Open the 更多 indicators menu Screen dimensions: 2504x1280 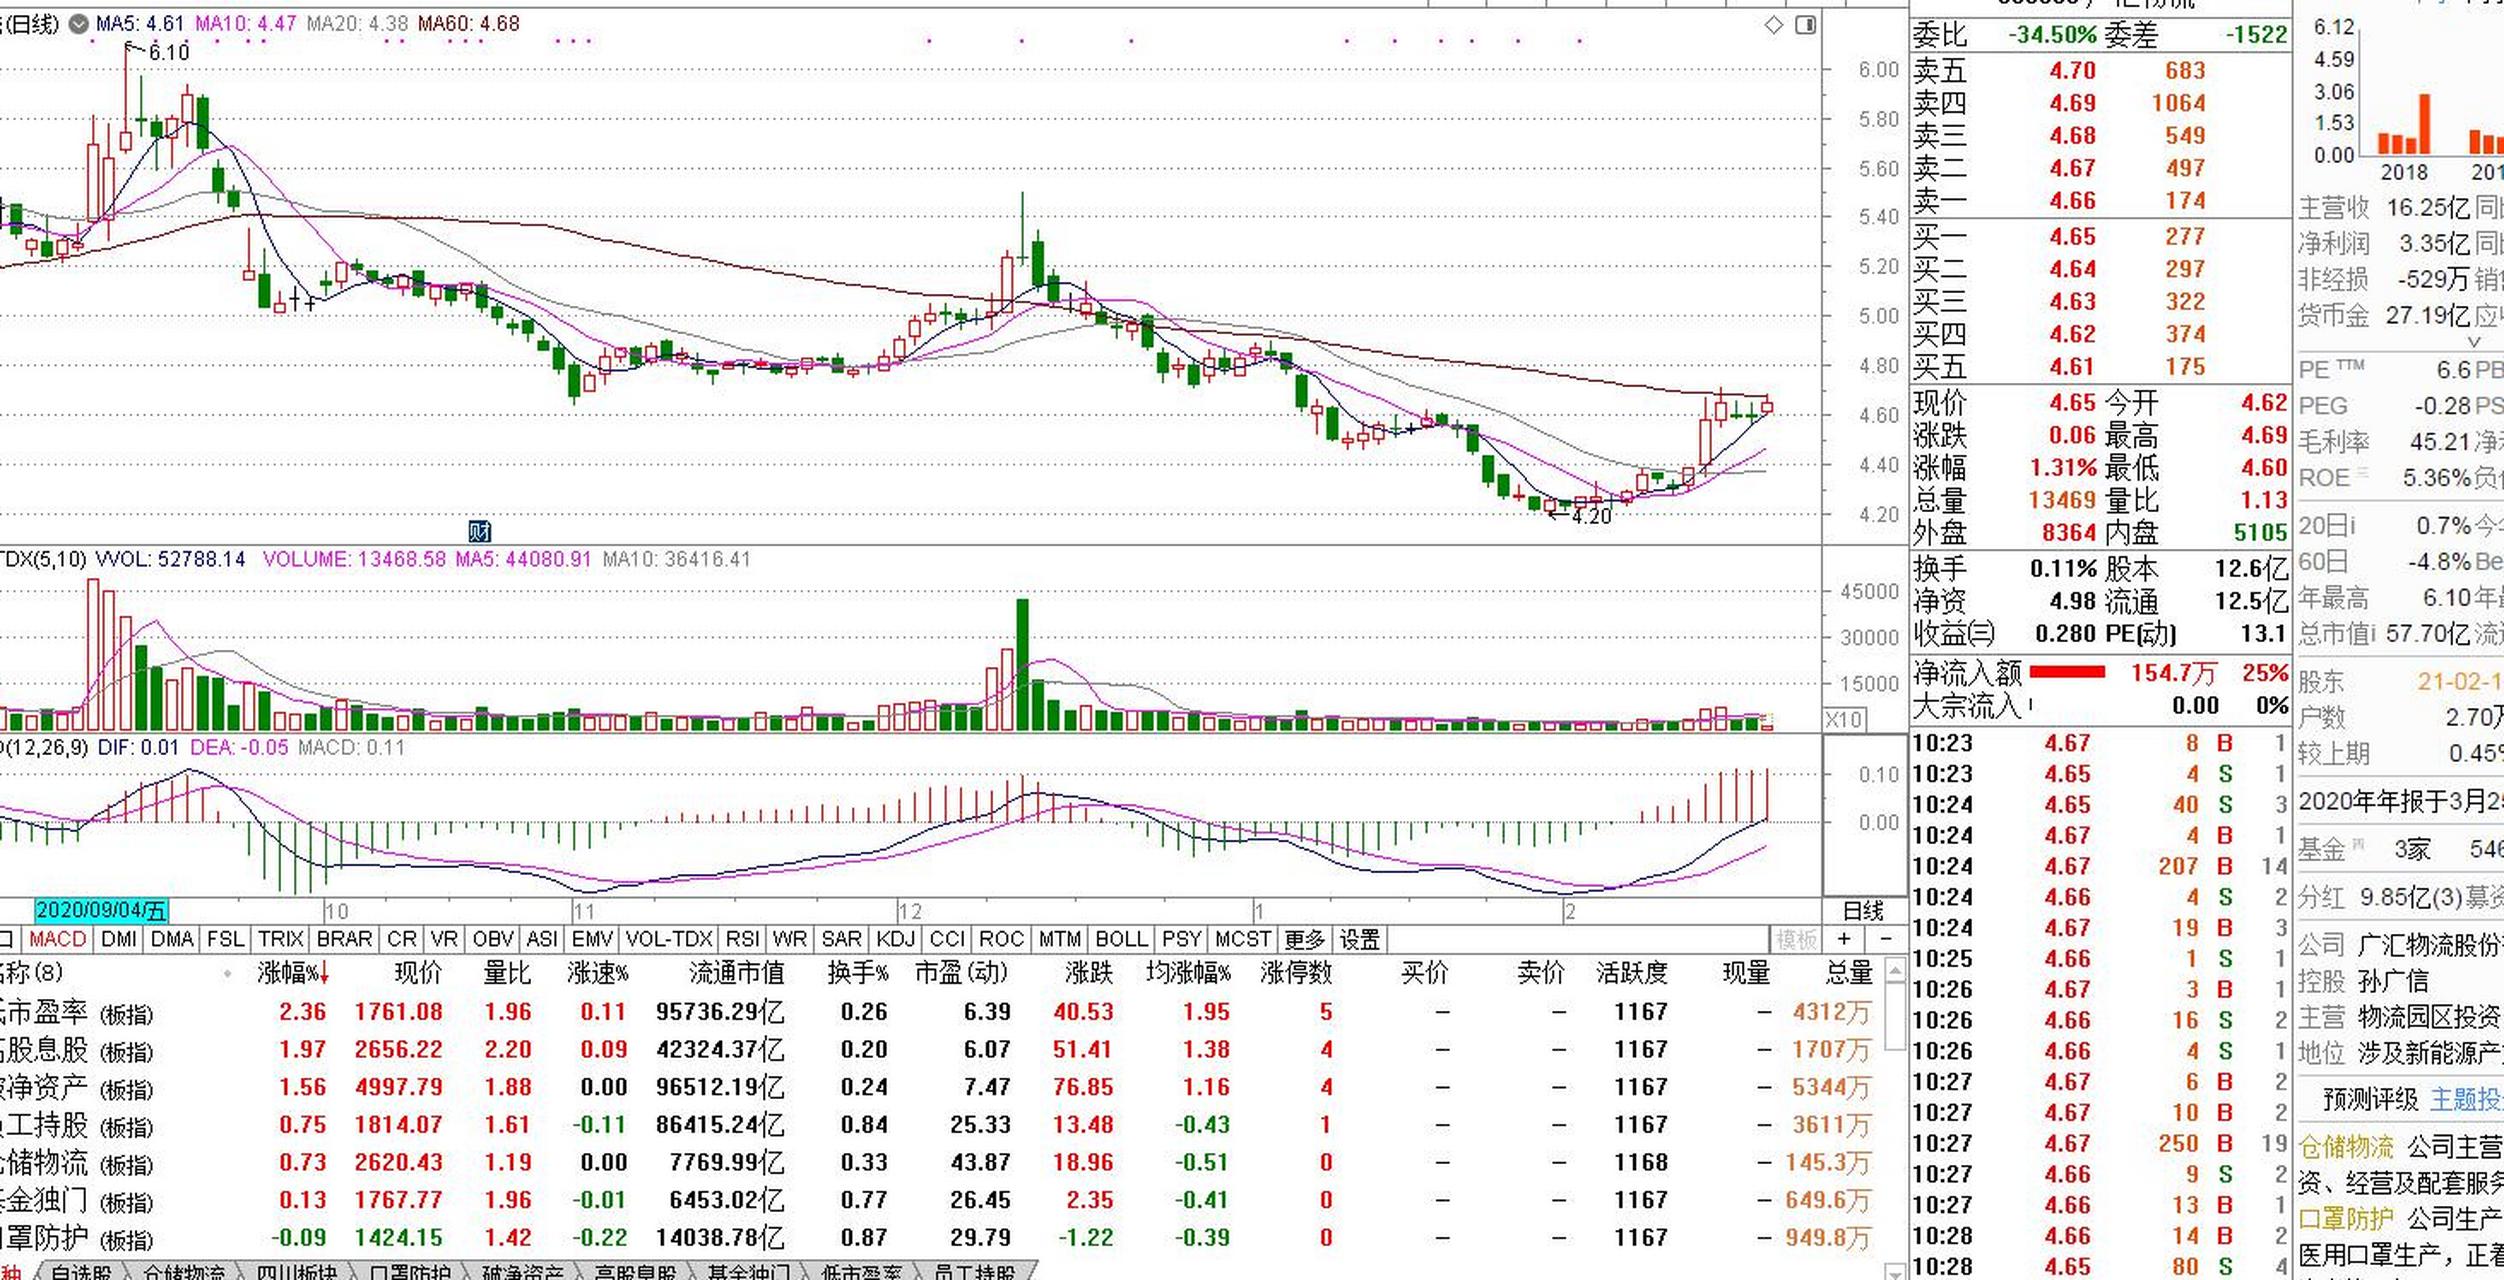tap(1303, 939)
